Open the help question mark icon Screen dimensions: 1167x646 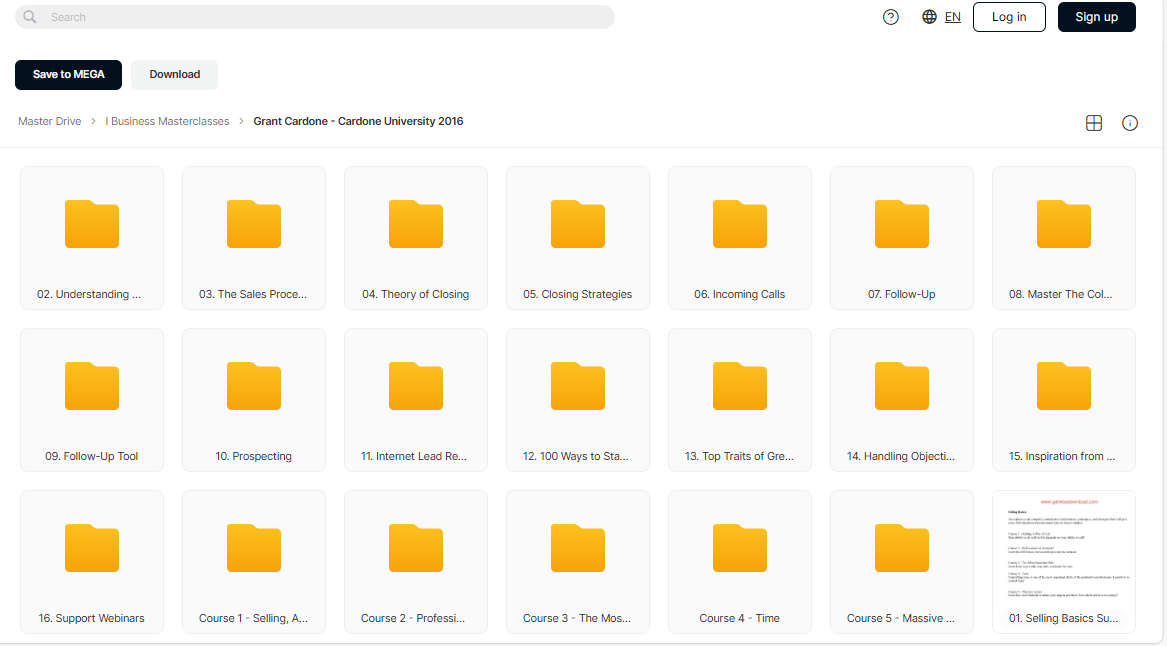[890, 17]
